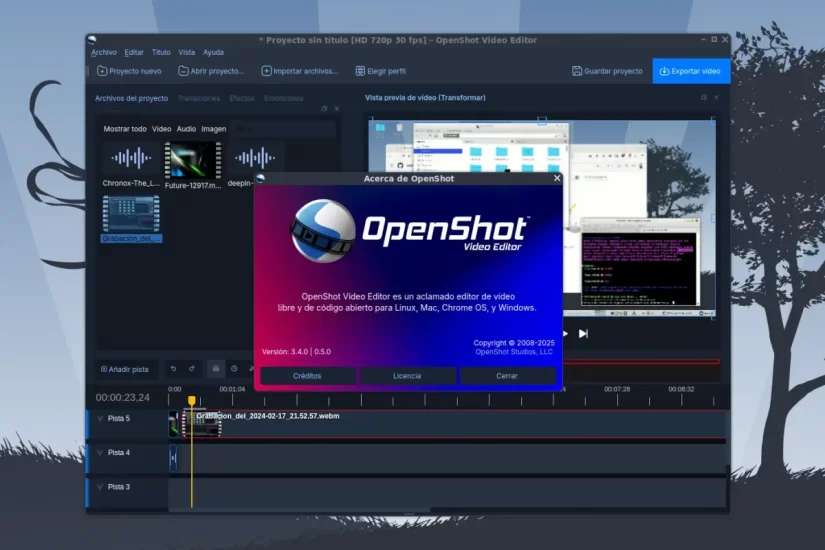Open the Archivo menu
The height and width of the screenshot is (550, 825).
coord(104,53)
